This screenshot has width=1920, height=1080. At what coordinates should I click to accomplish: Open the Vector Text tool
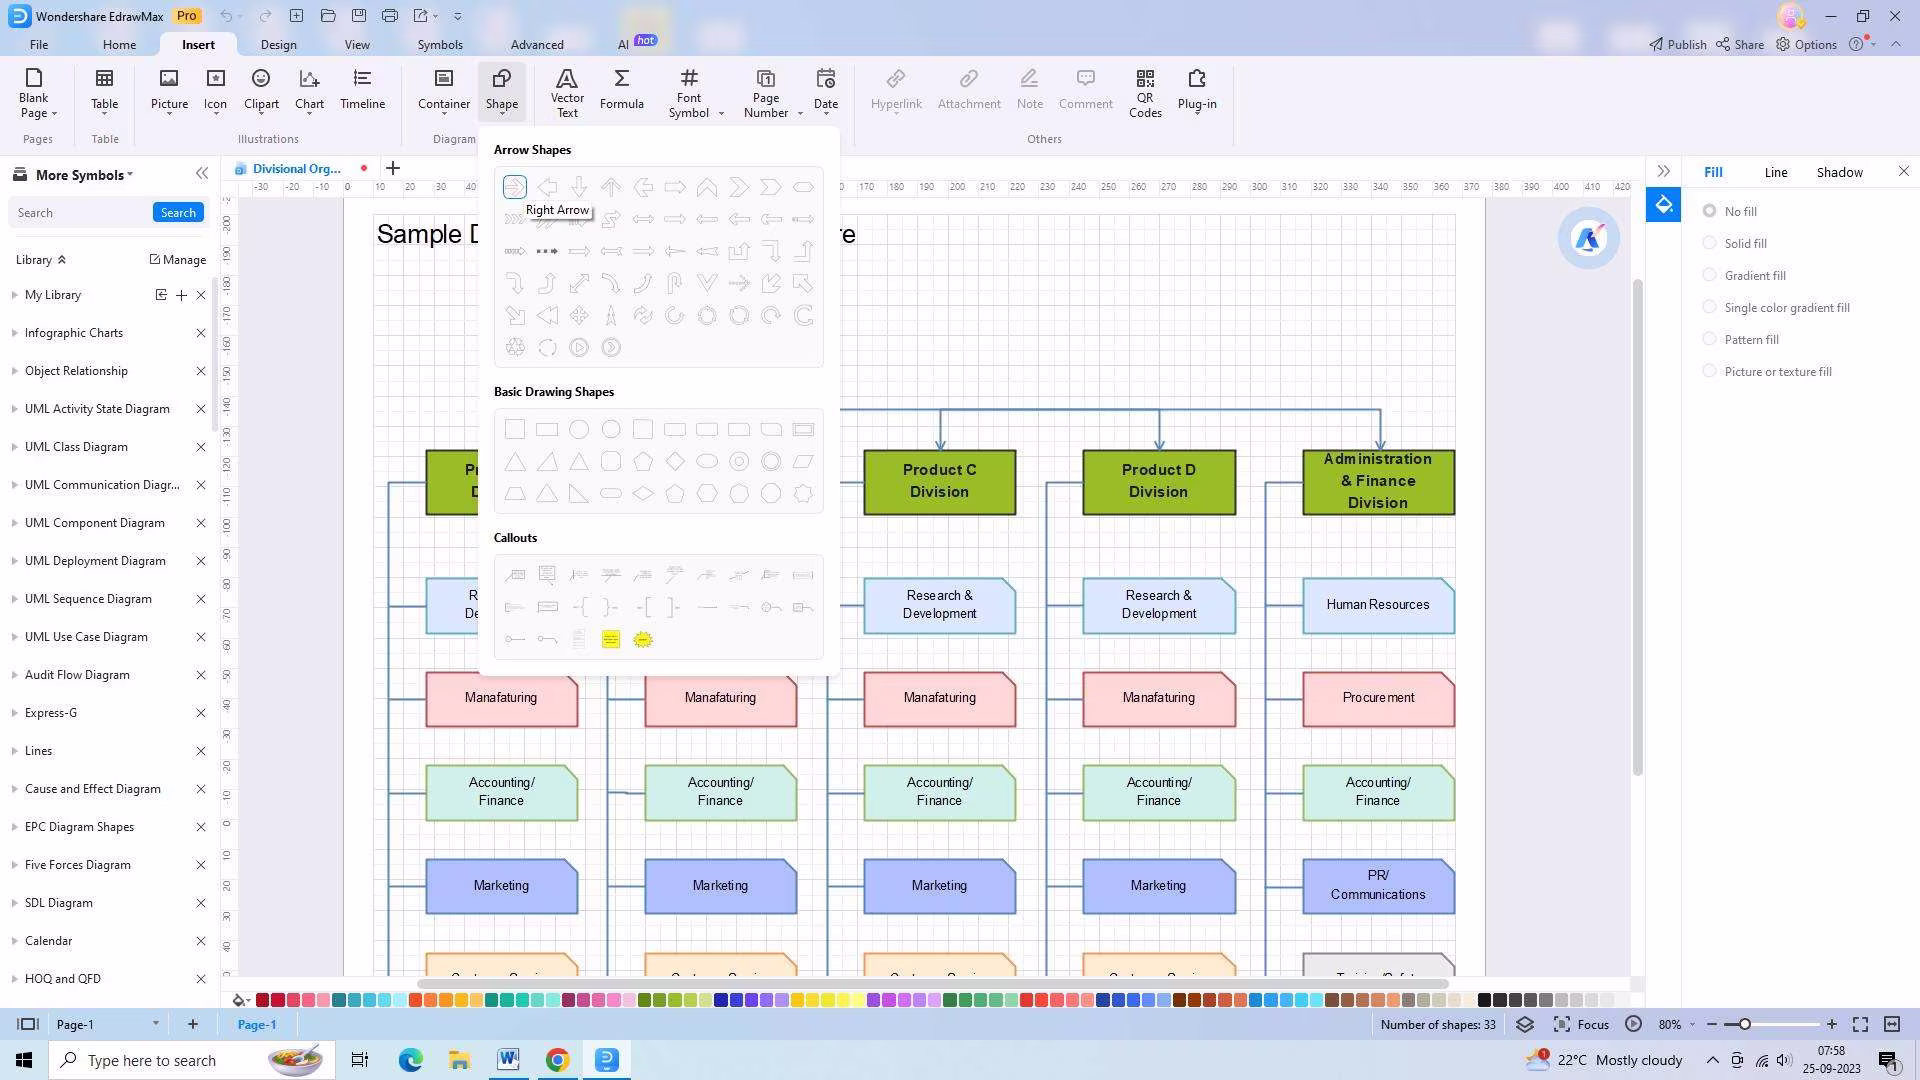567,92
